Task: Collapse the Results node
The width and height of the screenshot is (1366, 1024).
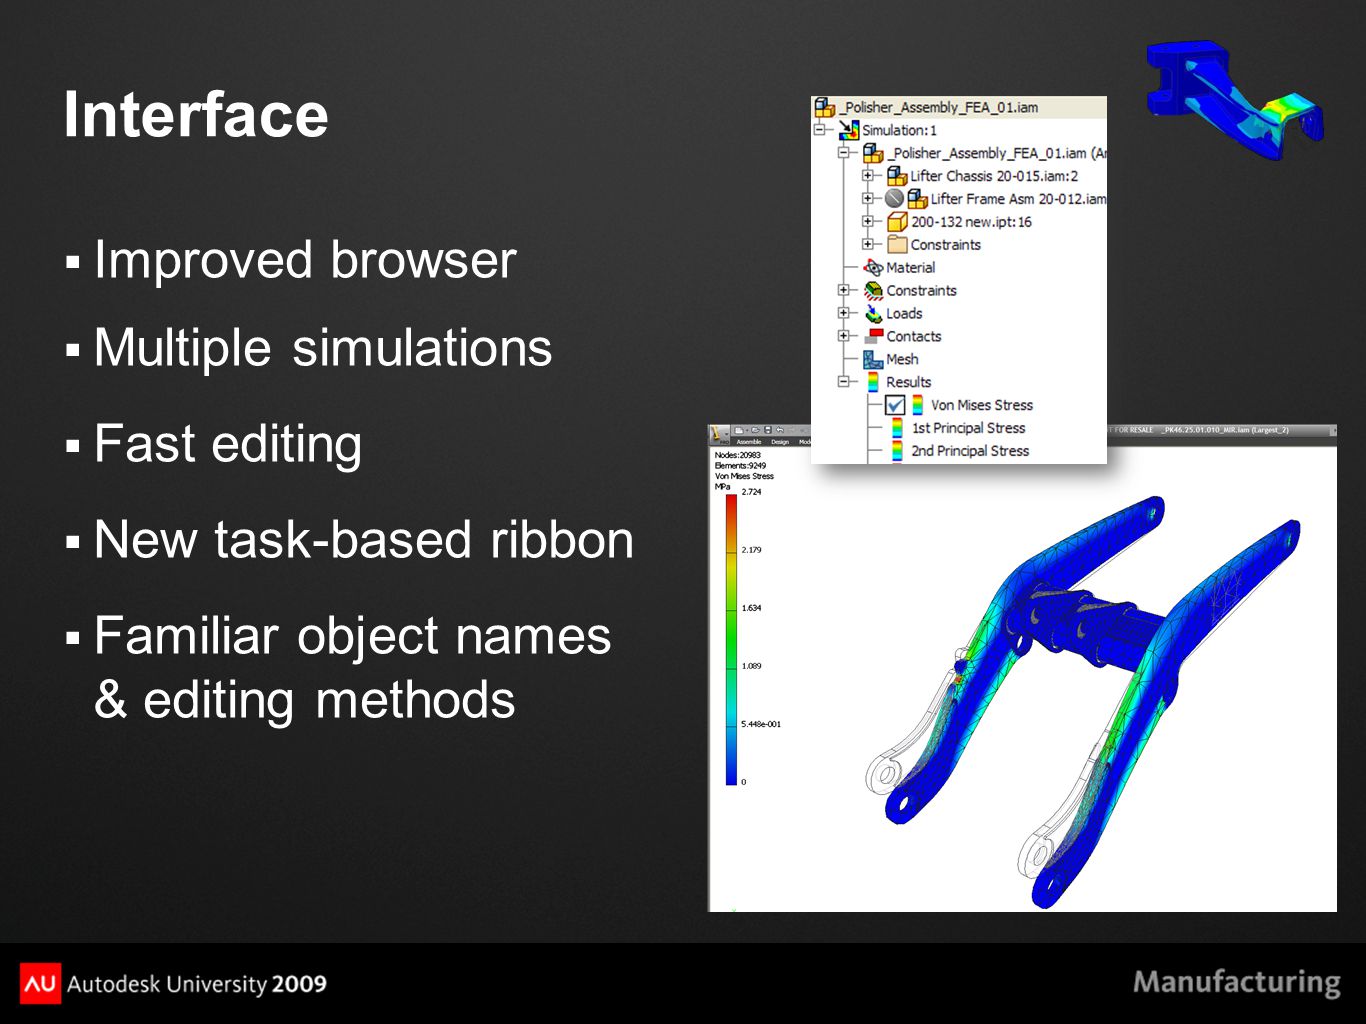Action: point(844,382)
